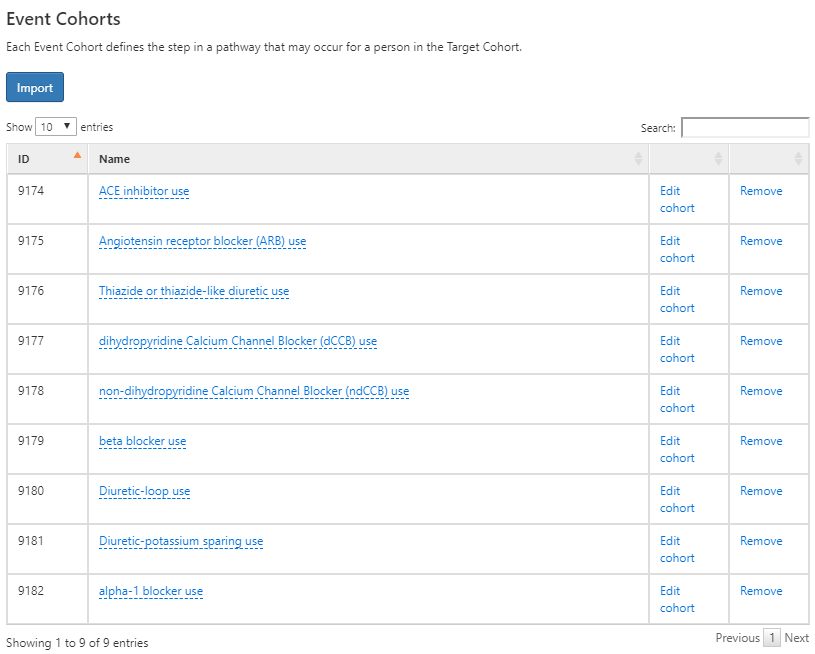
Task: Open beta blocker use link
Action: coord(142,441)
